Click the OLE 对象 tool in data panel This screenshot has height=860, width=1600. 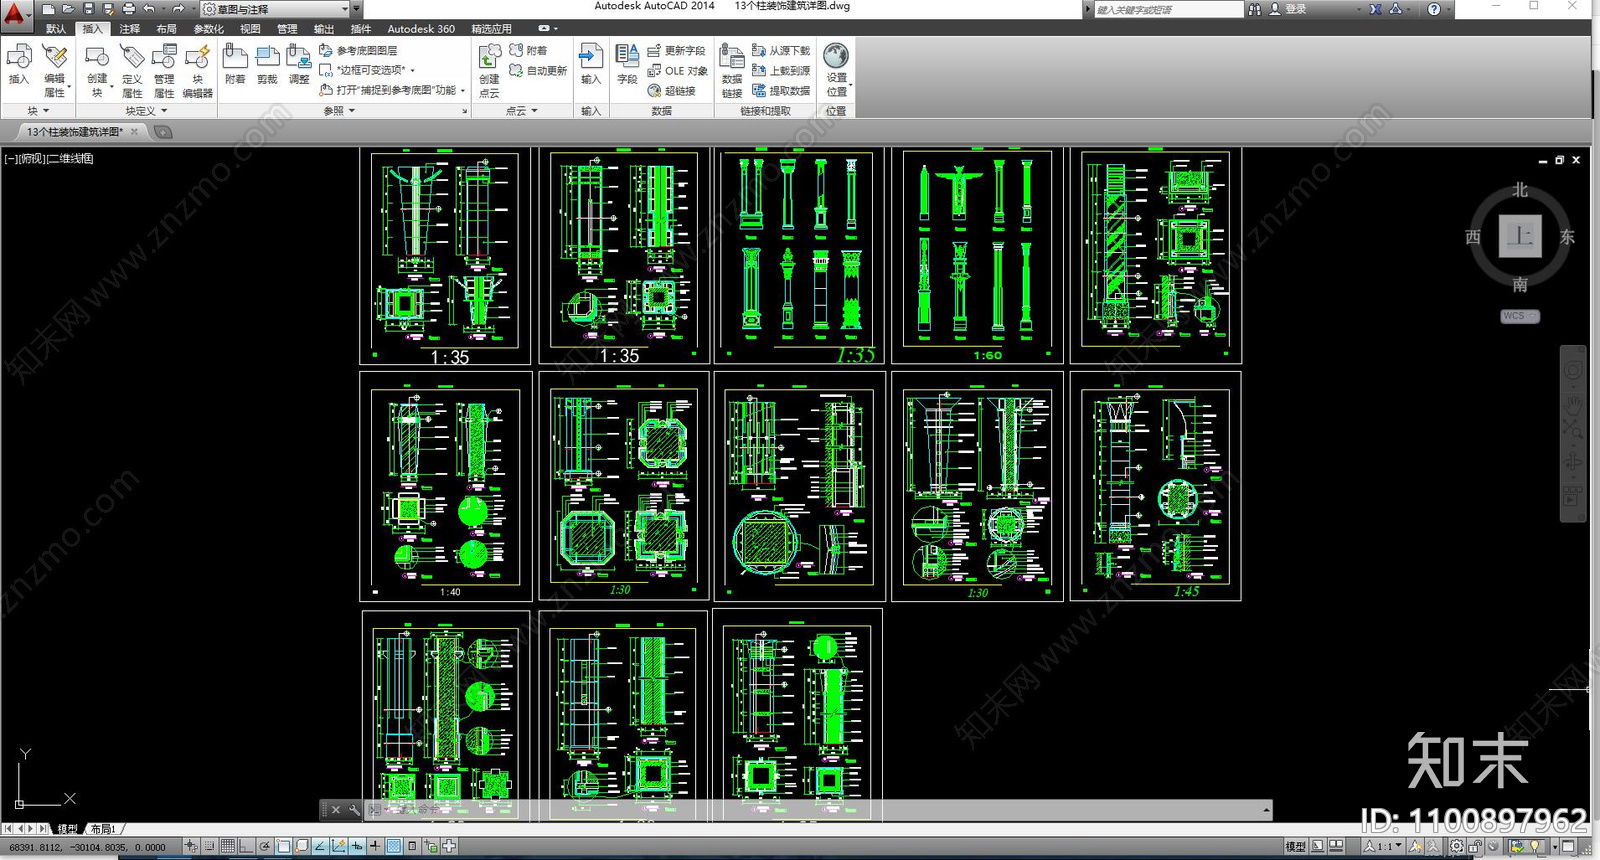pyautogui.click(x=677, y=71)
